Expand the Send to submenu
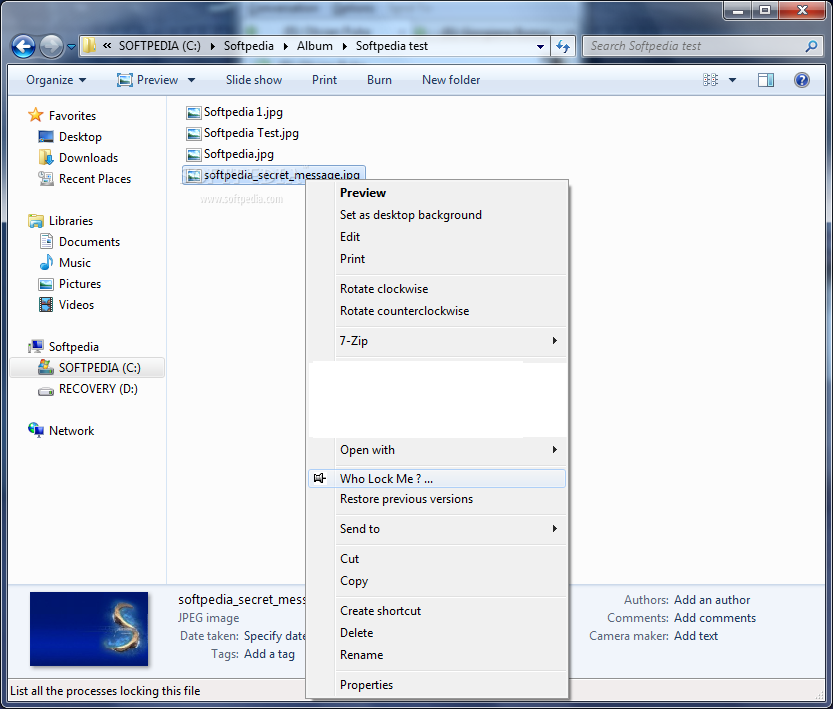 click(x=437, y=529)
